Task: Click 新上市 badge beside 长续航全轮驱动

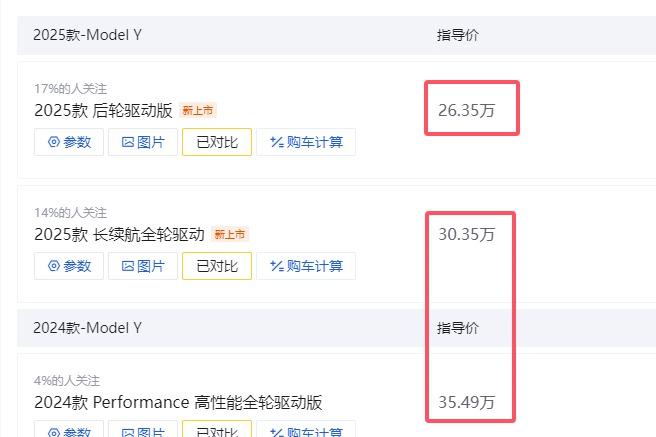Action: coord(230,234)
